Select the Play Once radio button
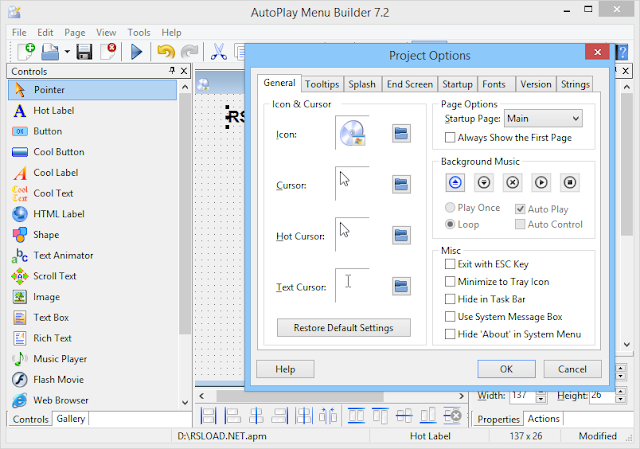 (450, 207)
